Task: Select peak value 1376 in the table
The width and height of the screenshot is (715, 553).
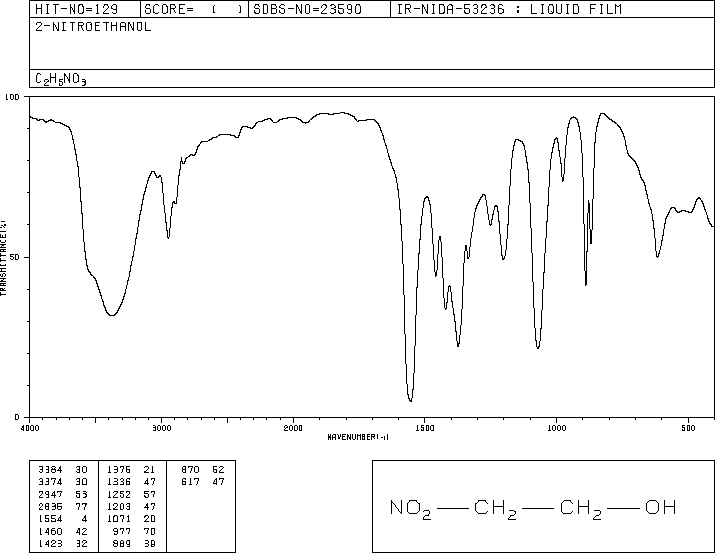Action: pyautogui.click(x=119, y=470)
